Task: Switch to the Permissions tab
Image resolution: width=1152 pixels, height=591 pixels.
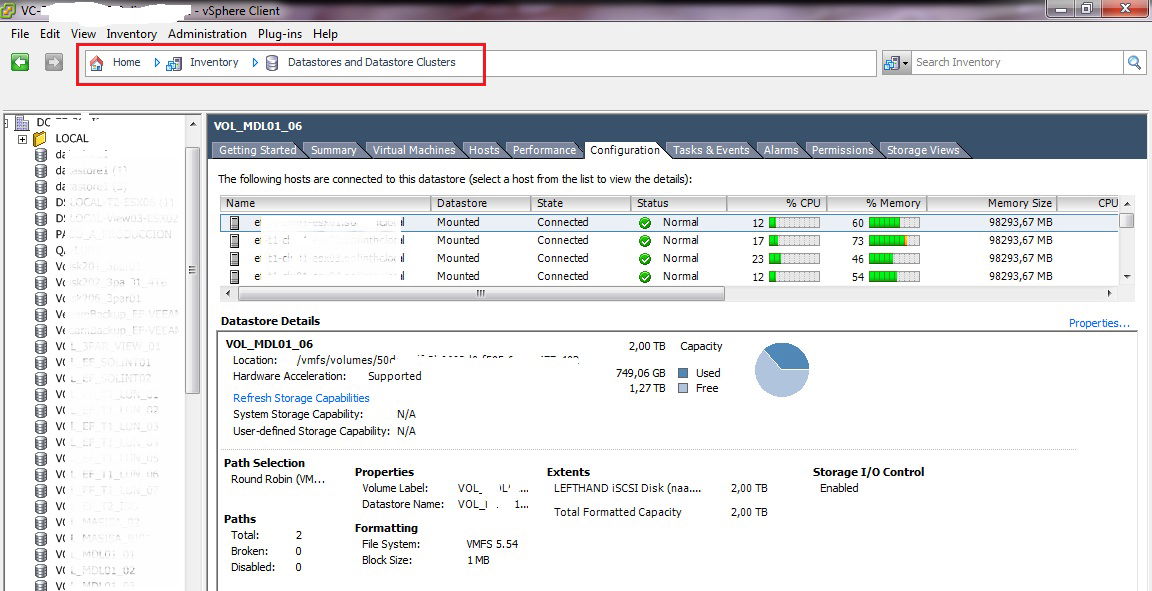Action: (843, 151)
